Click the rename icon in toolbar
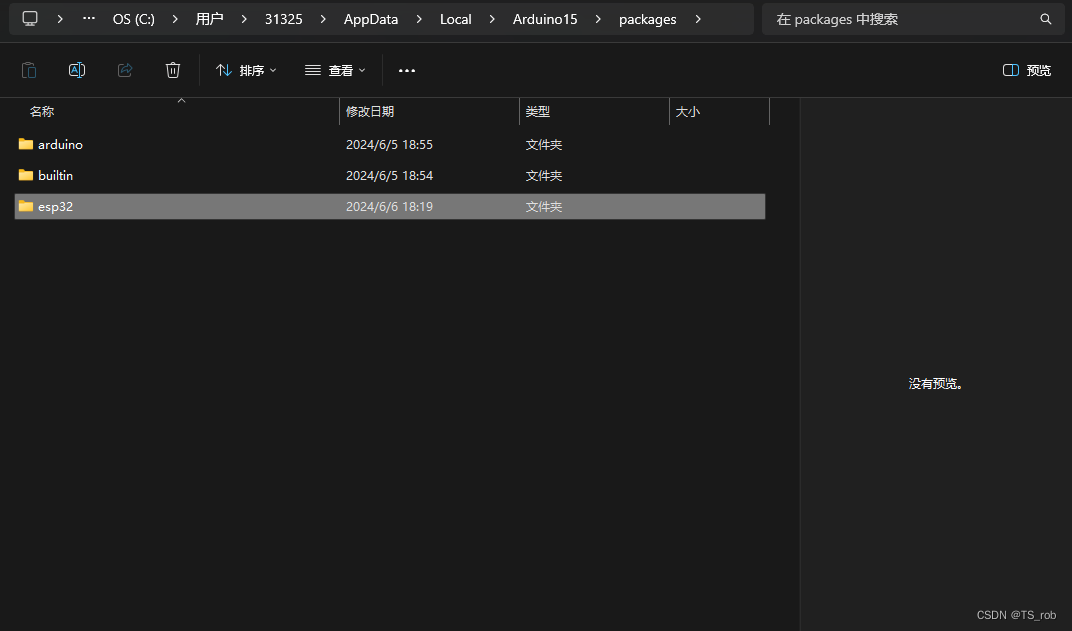 (x=77, y=70)
